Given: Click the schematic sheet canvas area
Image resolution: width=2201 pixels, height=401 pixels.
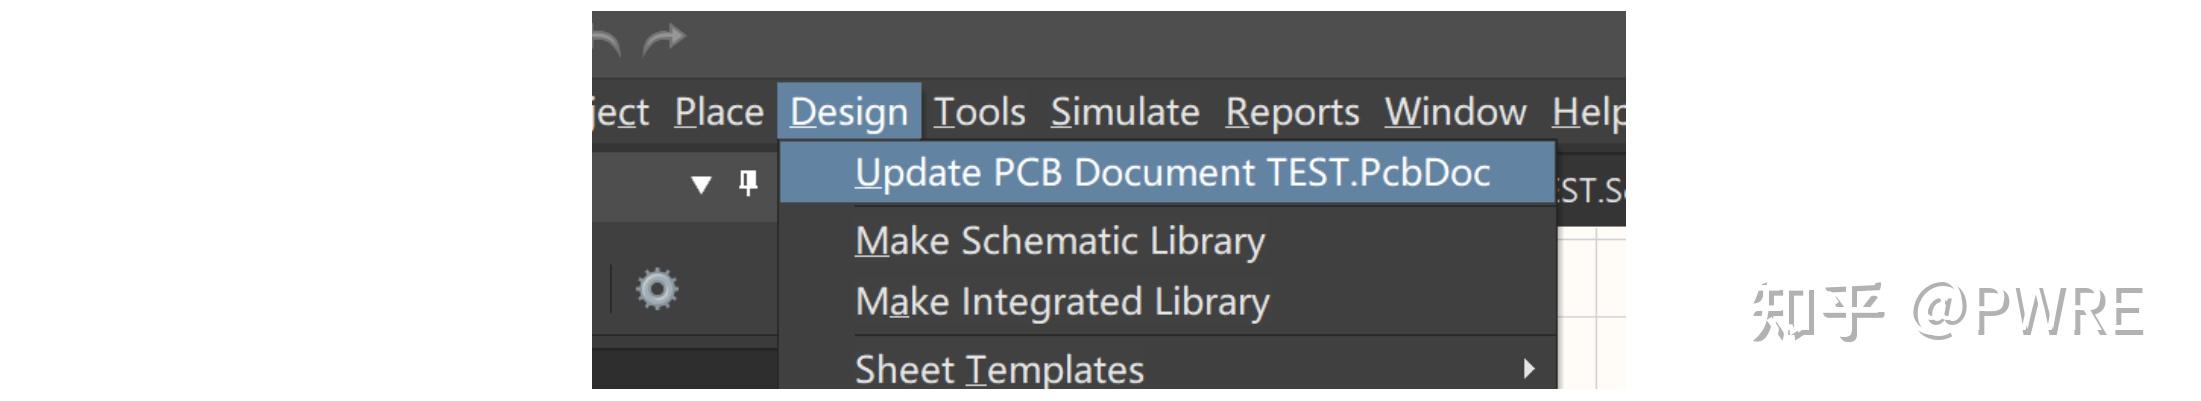Looking at the screenshot, I should pyautogui.click(x=1594, y=310).
